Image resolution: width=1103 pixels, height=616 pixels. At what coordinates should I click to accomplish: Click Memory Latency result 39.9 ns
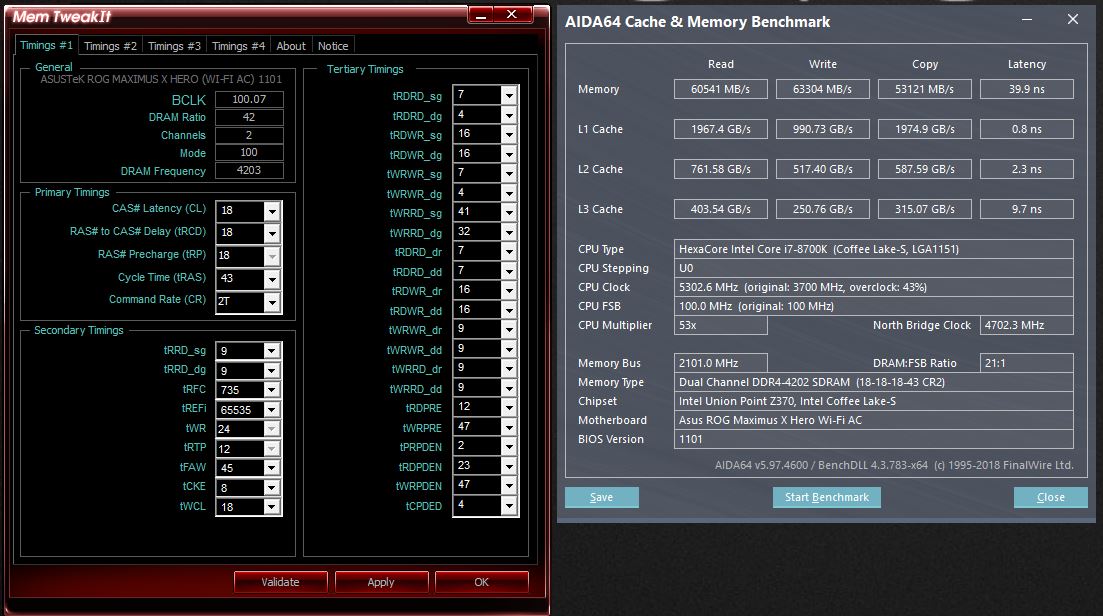(x=1026, y=89)
